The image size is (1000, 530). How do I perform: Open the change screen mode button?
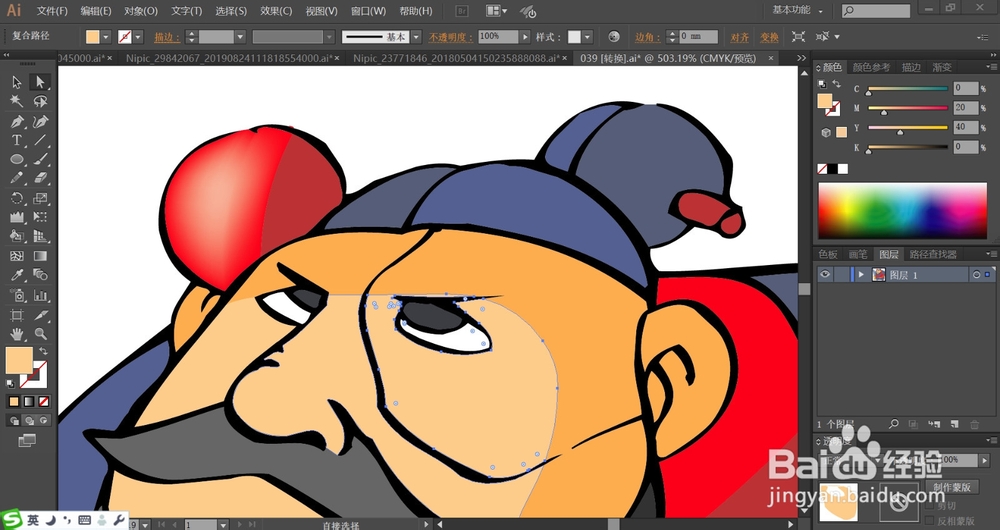point(27,440)
